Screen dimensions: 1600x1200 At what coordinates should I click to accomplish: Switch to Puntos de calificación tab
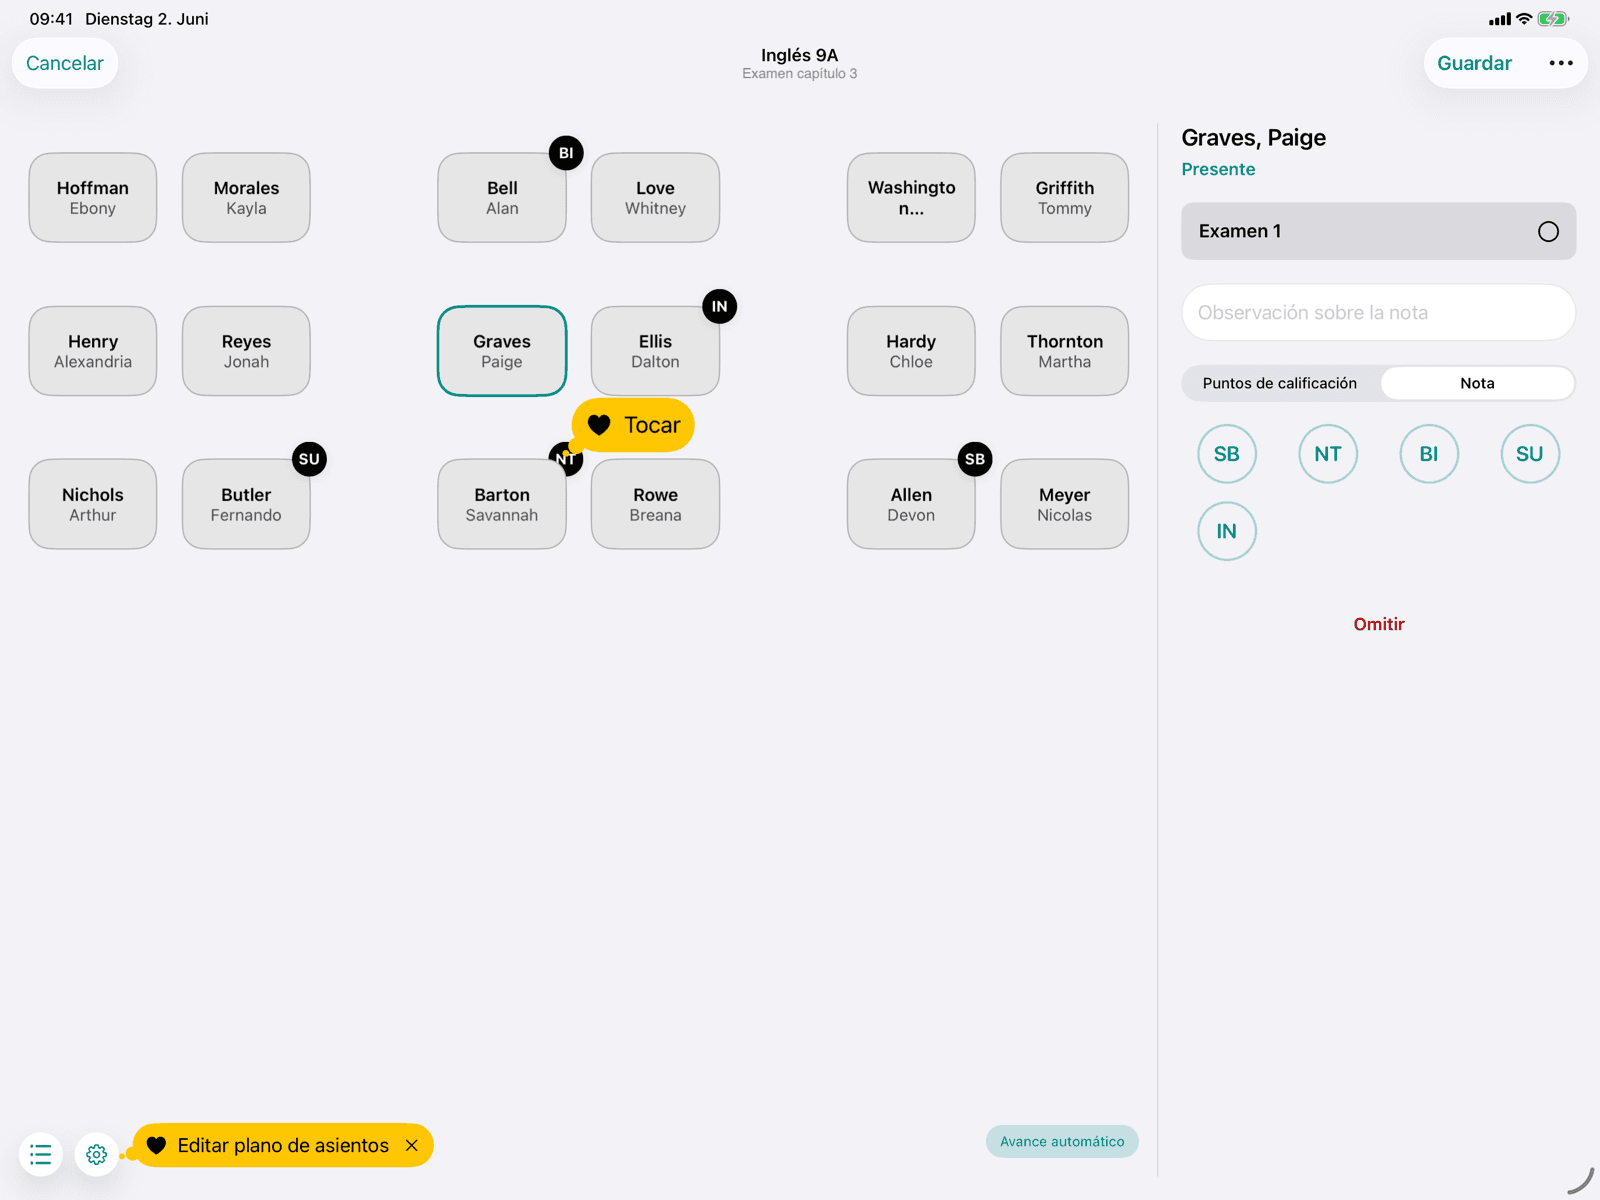1280,383
